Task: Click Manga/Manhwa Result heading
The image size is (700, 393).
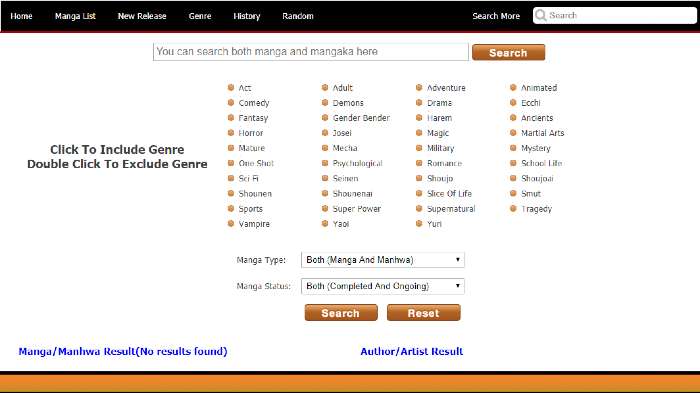Action: click(123, 351)
